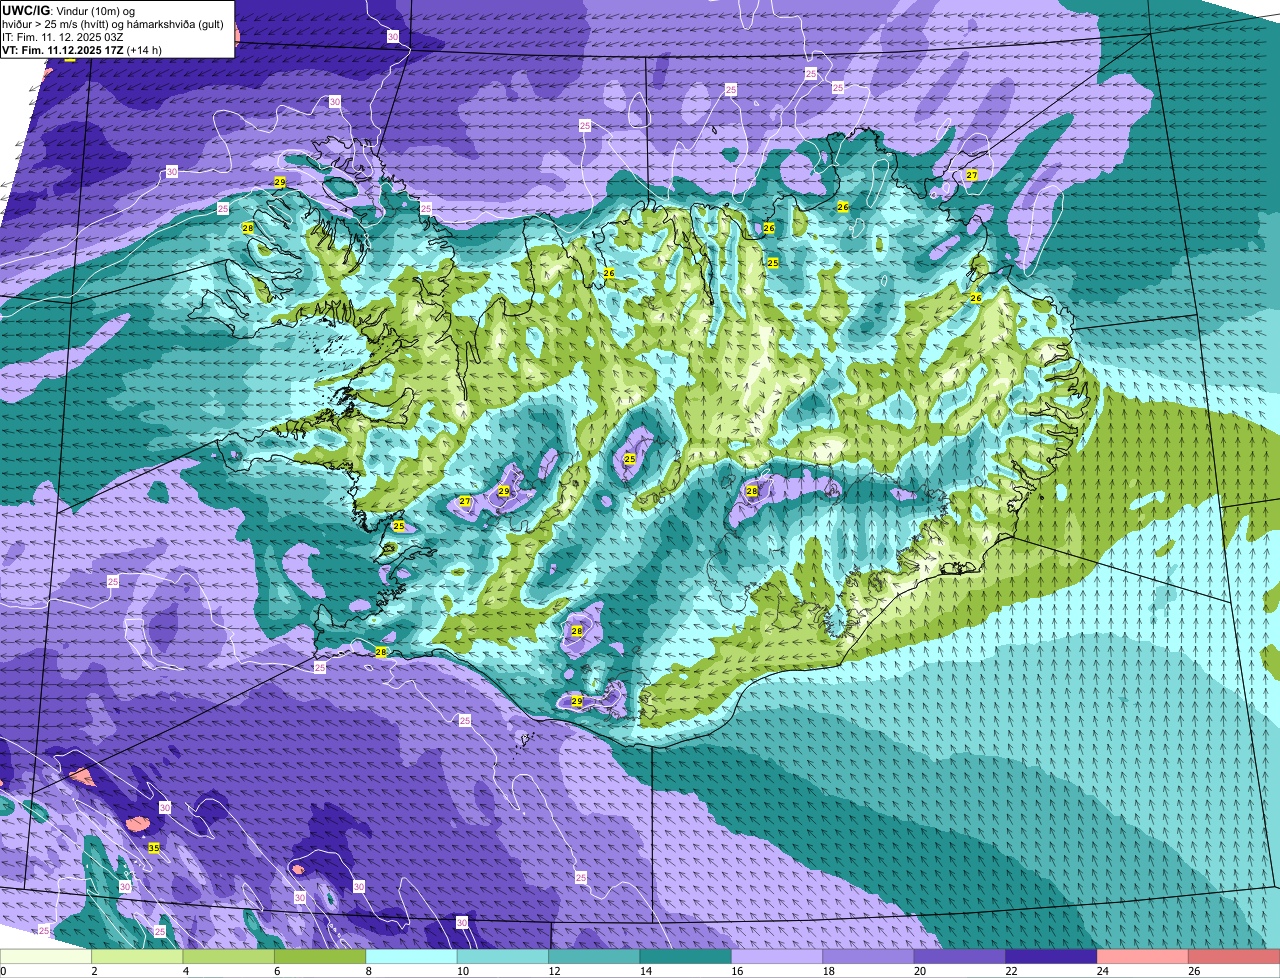The image size is (1280, 978).
Task: Select the 20–22 violet legend color band
Action: [961, 956]
